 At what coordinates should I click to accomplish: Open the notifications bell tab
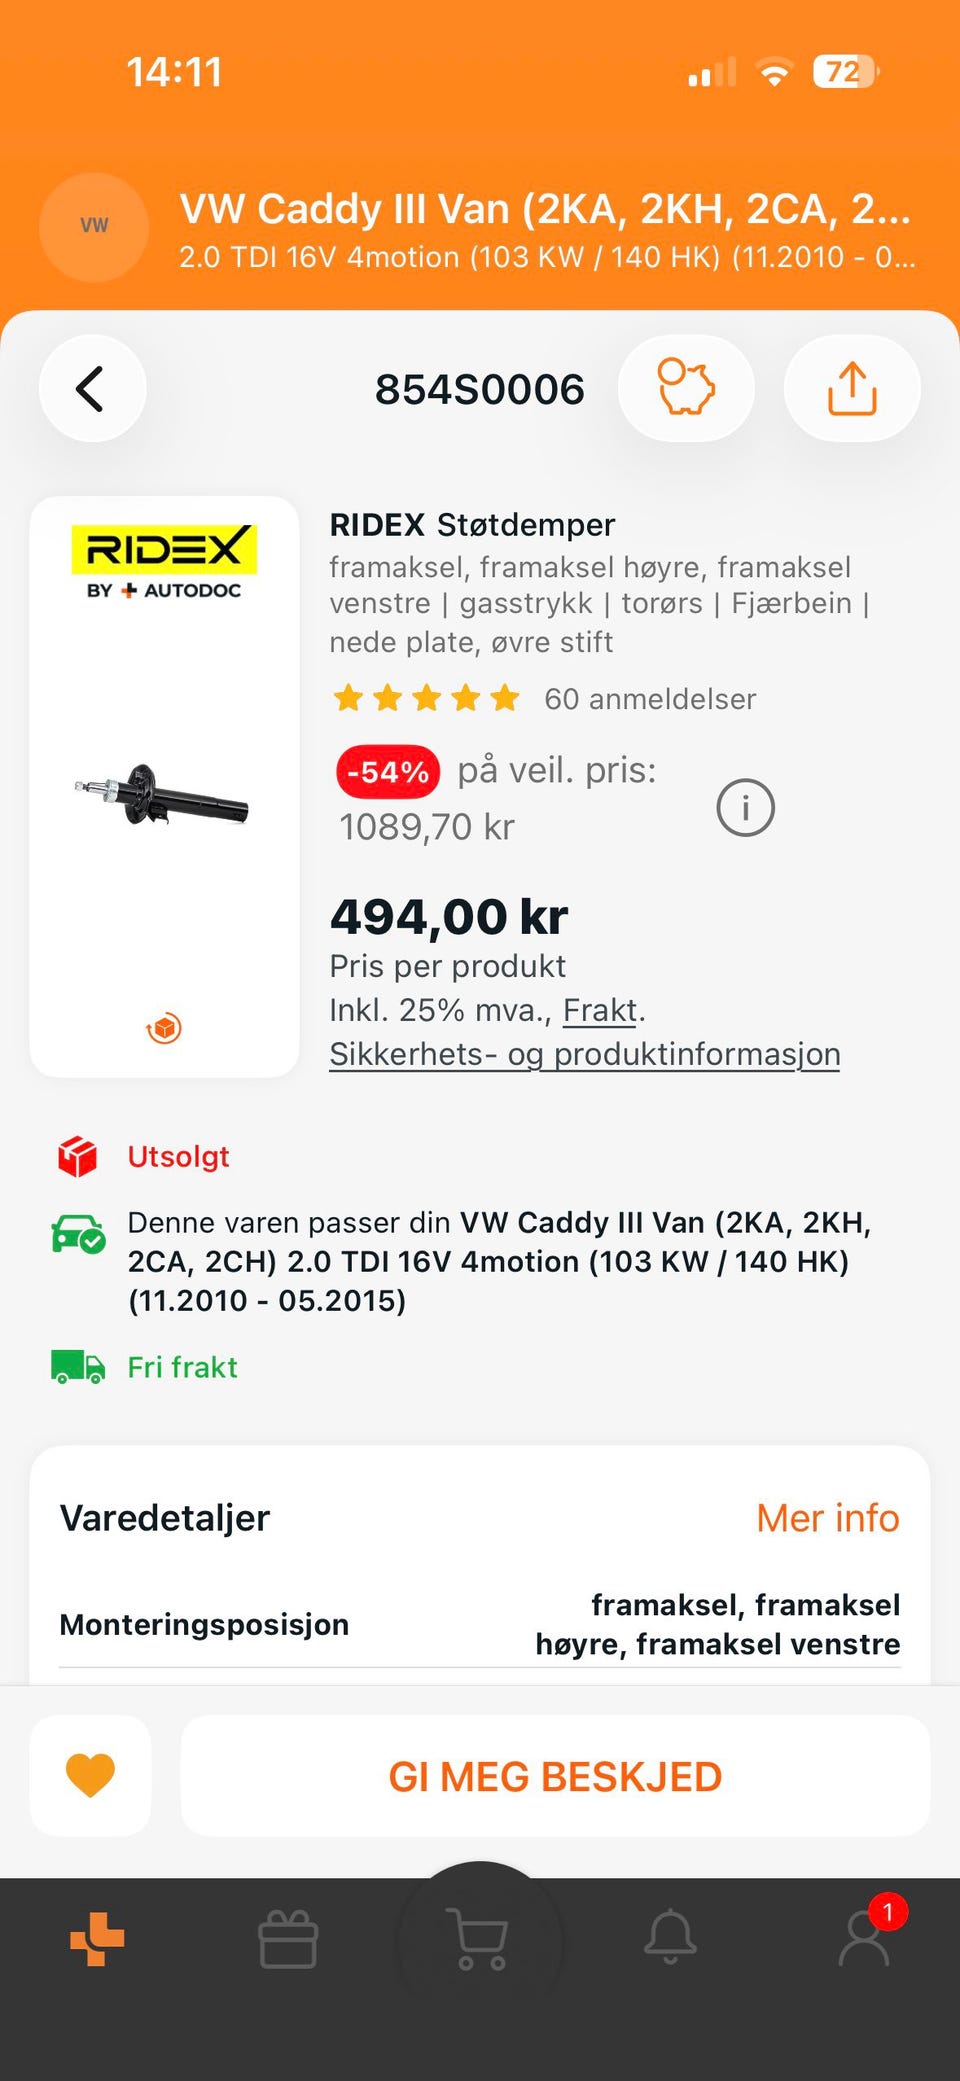[x=670, y=1939]
